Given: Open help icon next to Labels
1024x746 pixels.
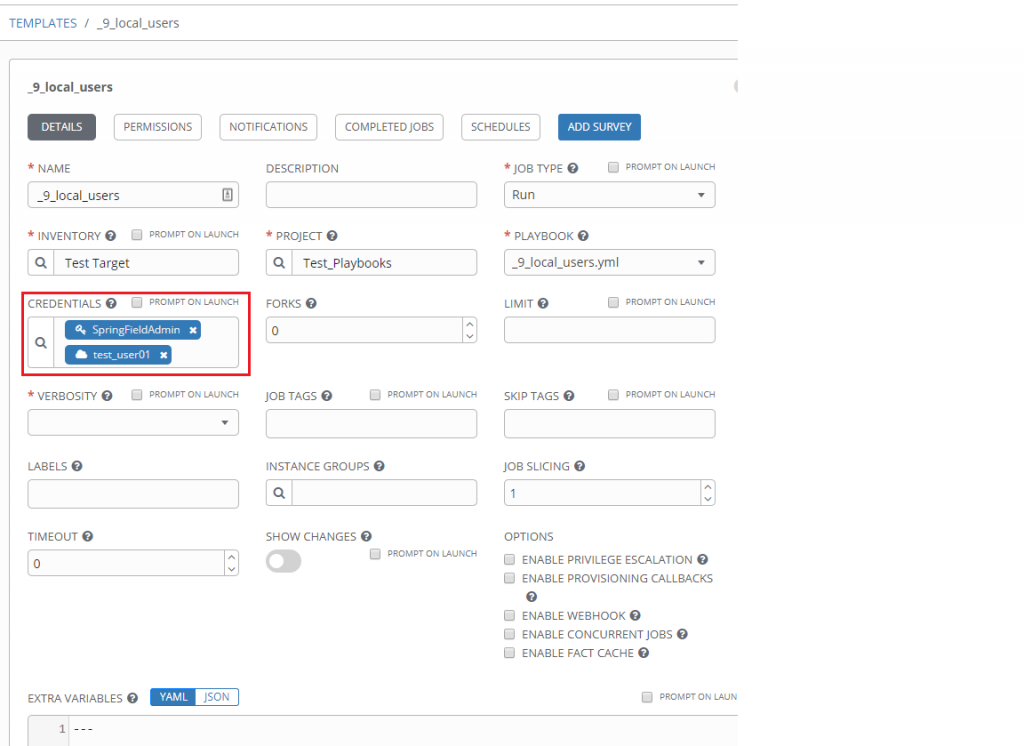Looking at the screenshot, I should coord(77,466).
